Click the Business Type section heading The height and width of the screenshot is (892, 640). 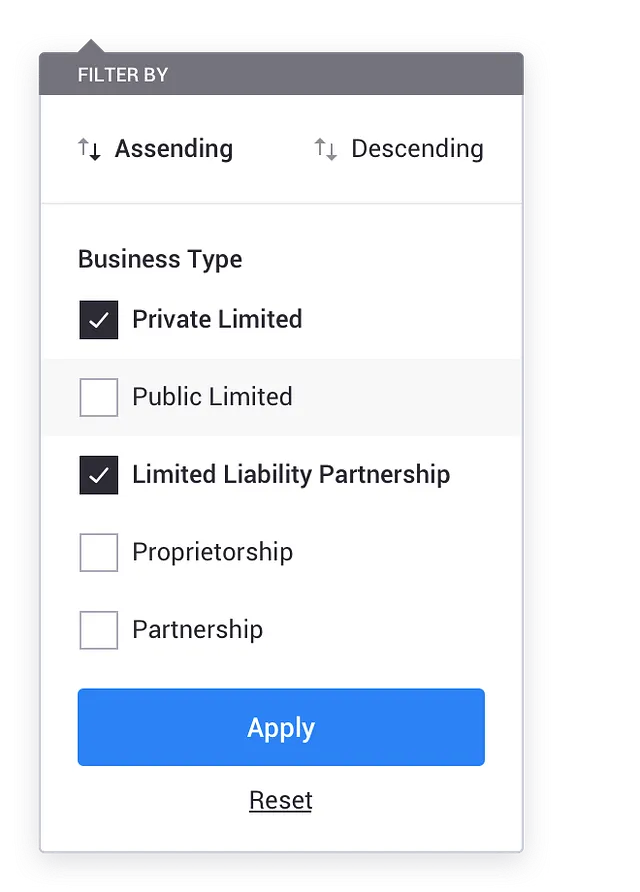tap(160, 260)
